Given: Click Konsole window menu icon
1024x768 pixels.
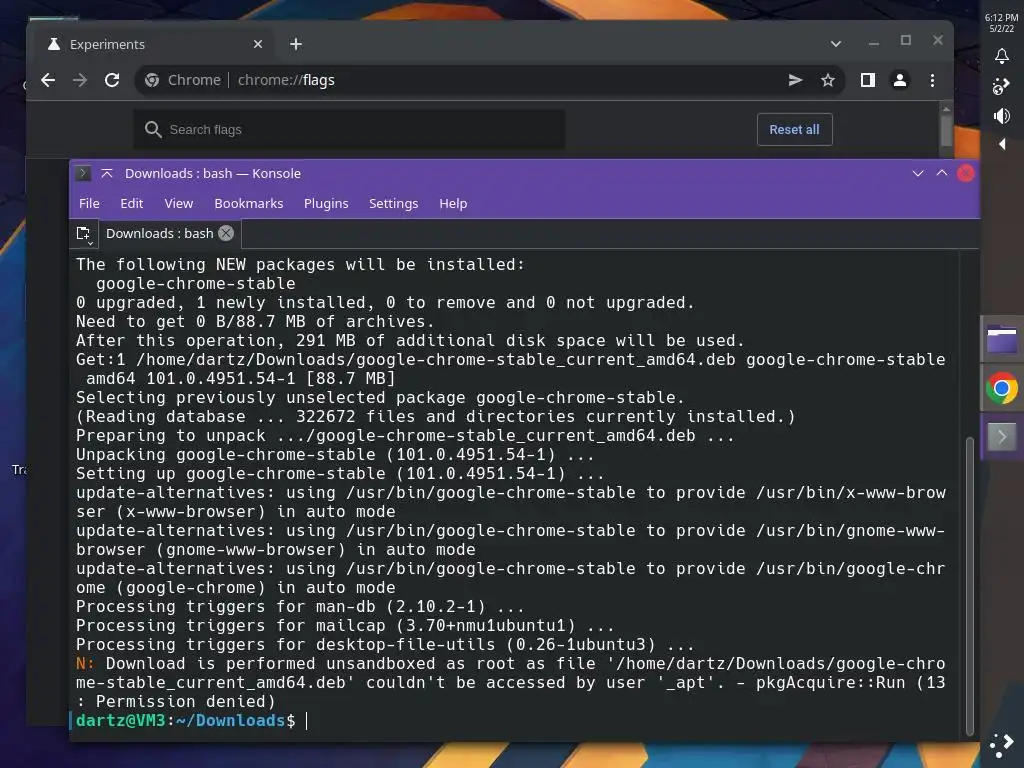Looking at the screenshot, I should pyautogui.click(x=83, y=173).
